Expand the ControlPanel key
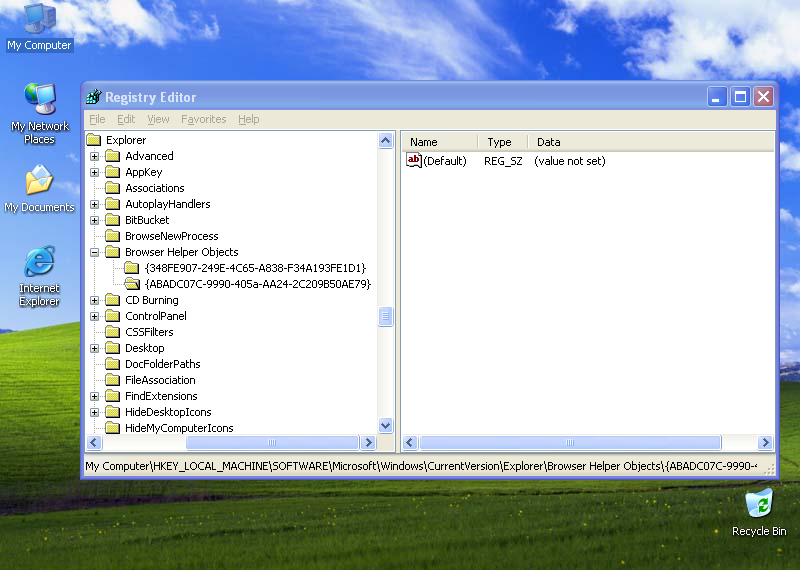The width and height of the screenshot is (800, 570). point(94,316)
